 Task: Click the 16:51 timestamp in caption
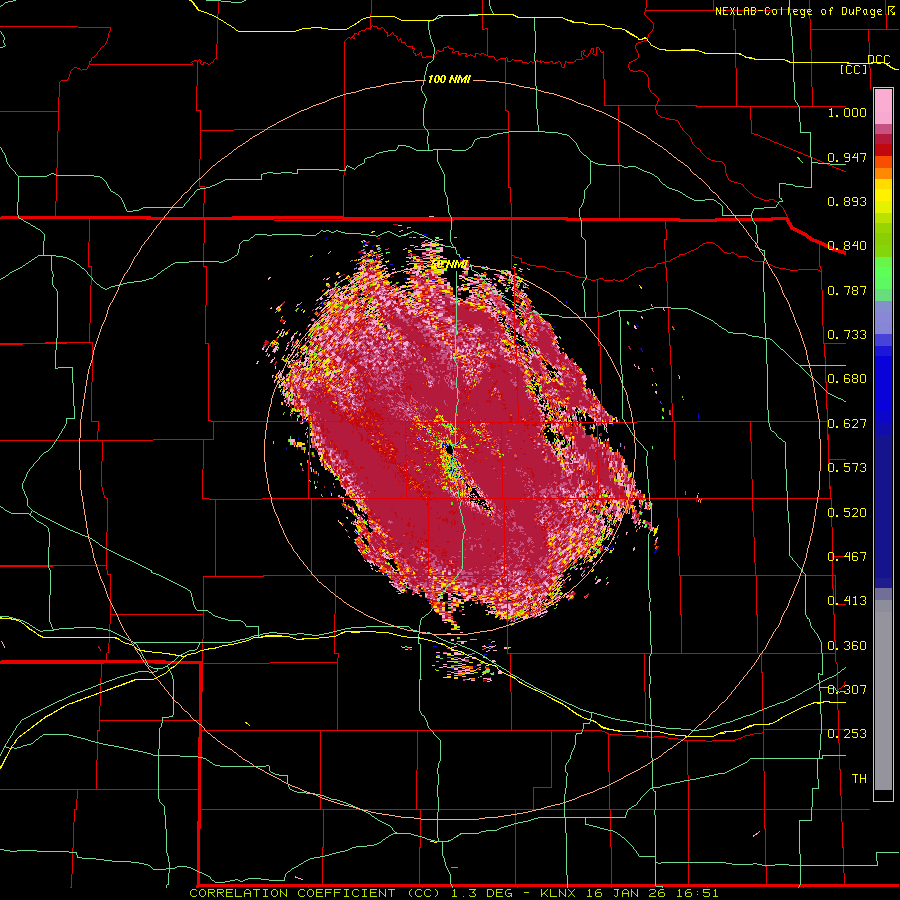pyautogui.click(x=698, y=893)
